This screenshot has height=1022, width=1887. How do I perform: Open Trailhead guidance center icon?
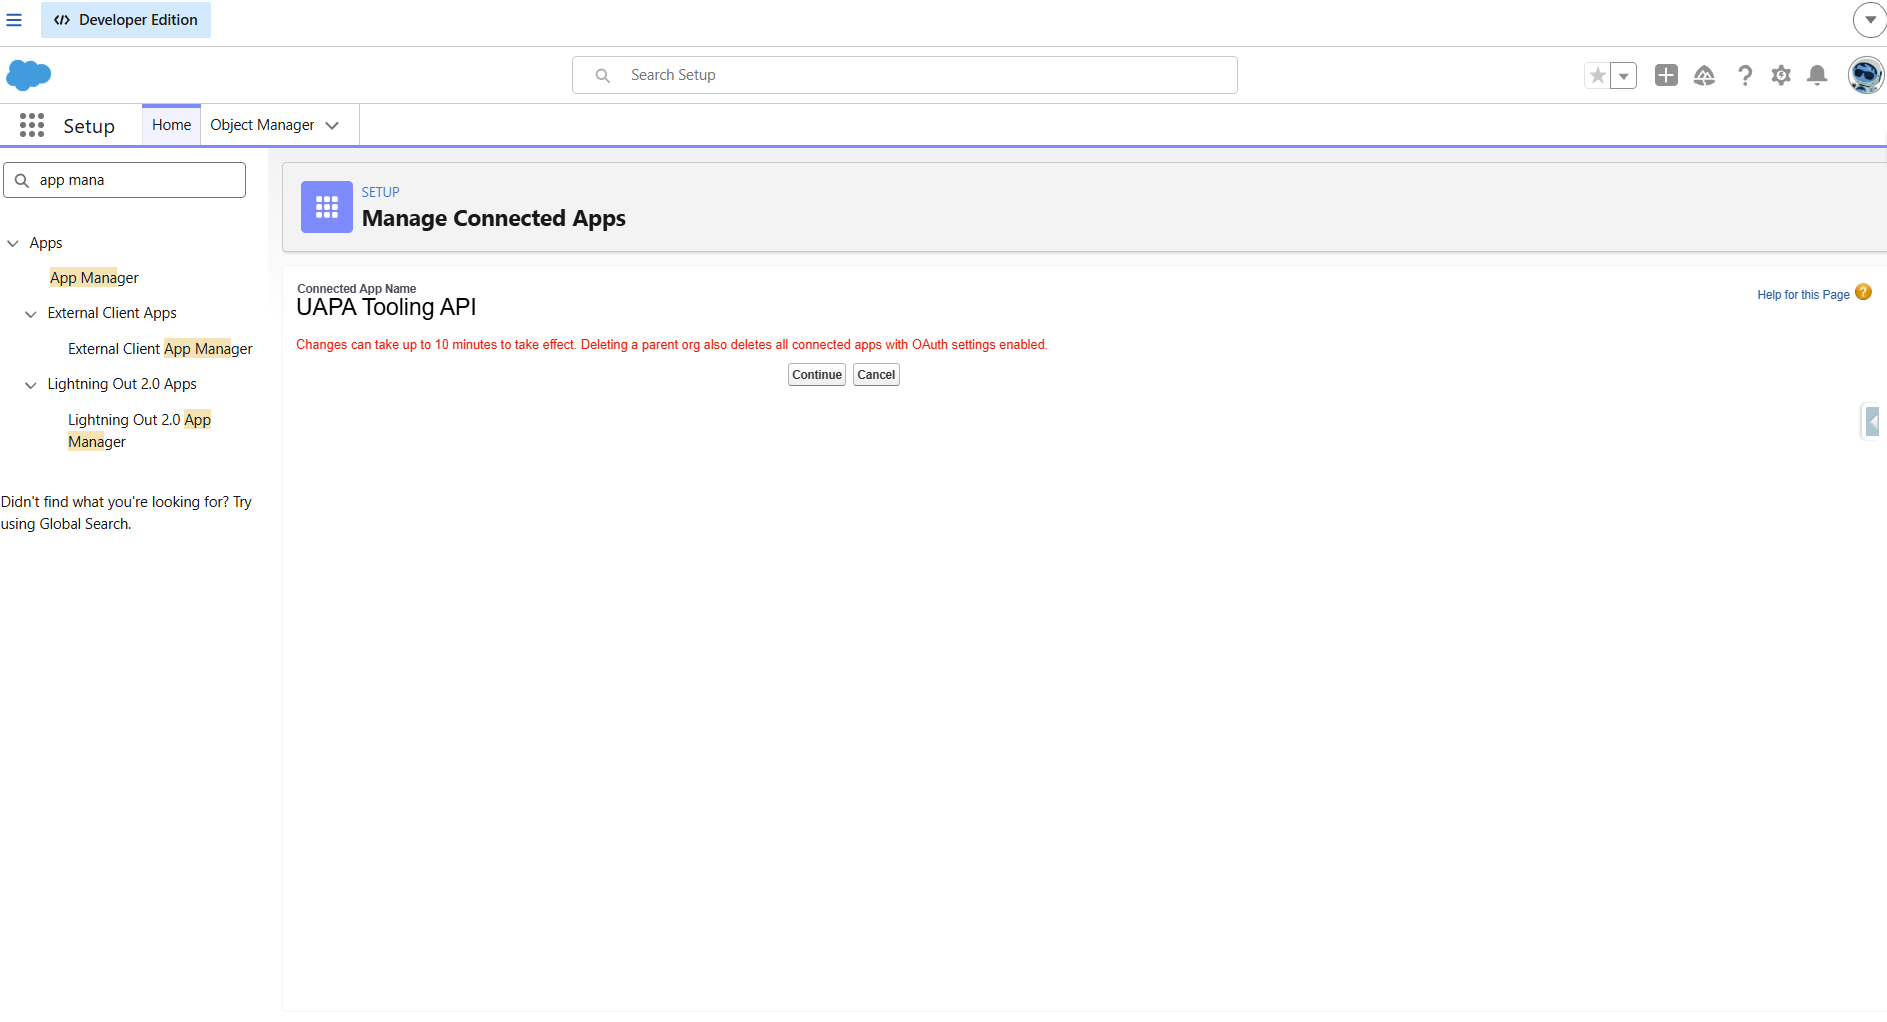1704,75
